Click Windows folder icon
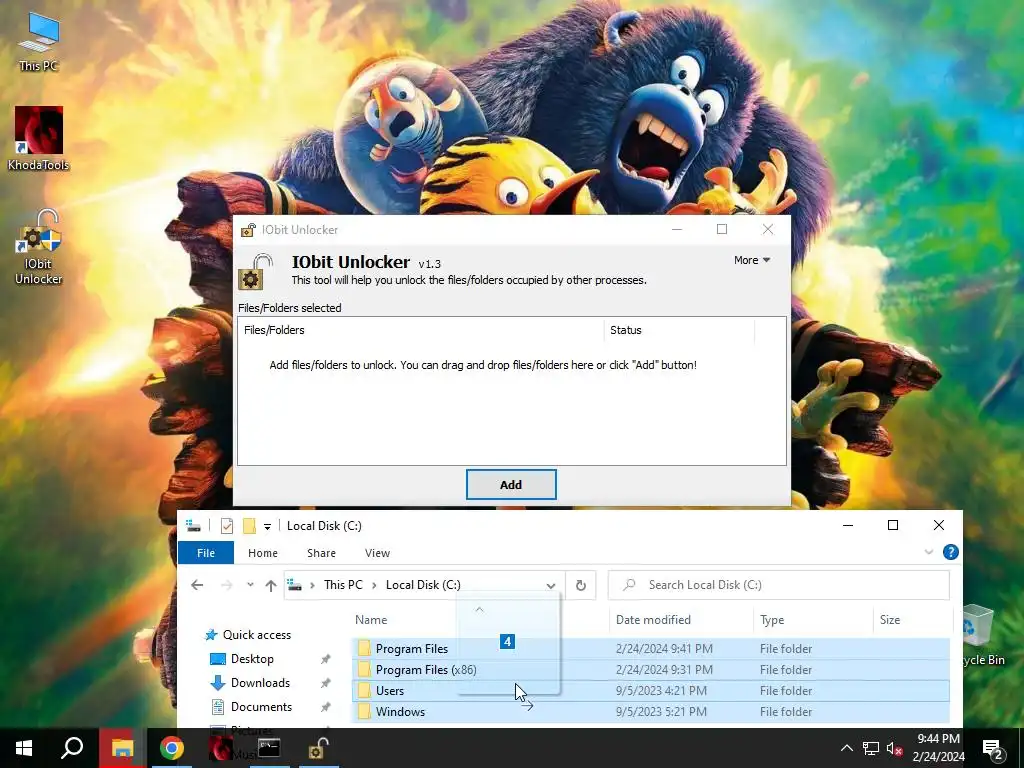Image resolution: width=1024 pixels, height=768 pixels. pos(364,711)
